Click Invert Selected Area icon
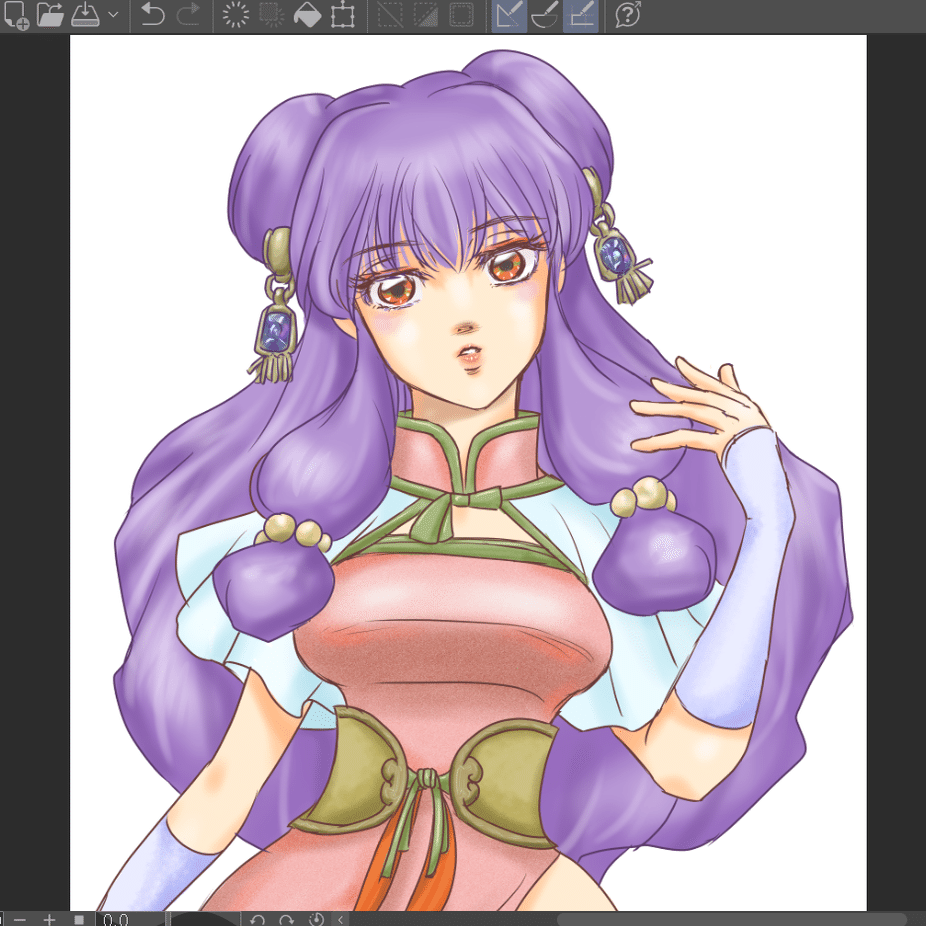The width and height of the screenshot is (926, 926). pyautogui.click(x=426, y=15)
